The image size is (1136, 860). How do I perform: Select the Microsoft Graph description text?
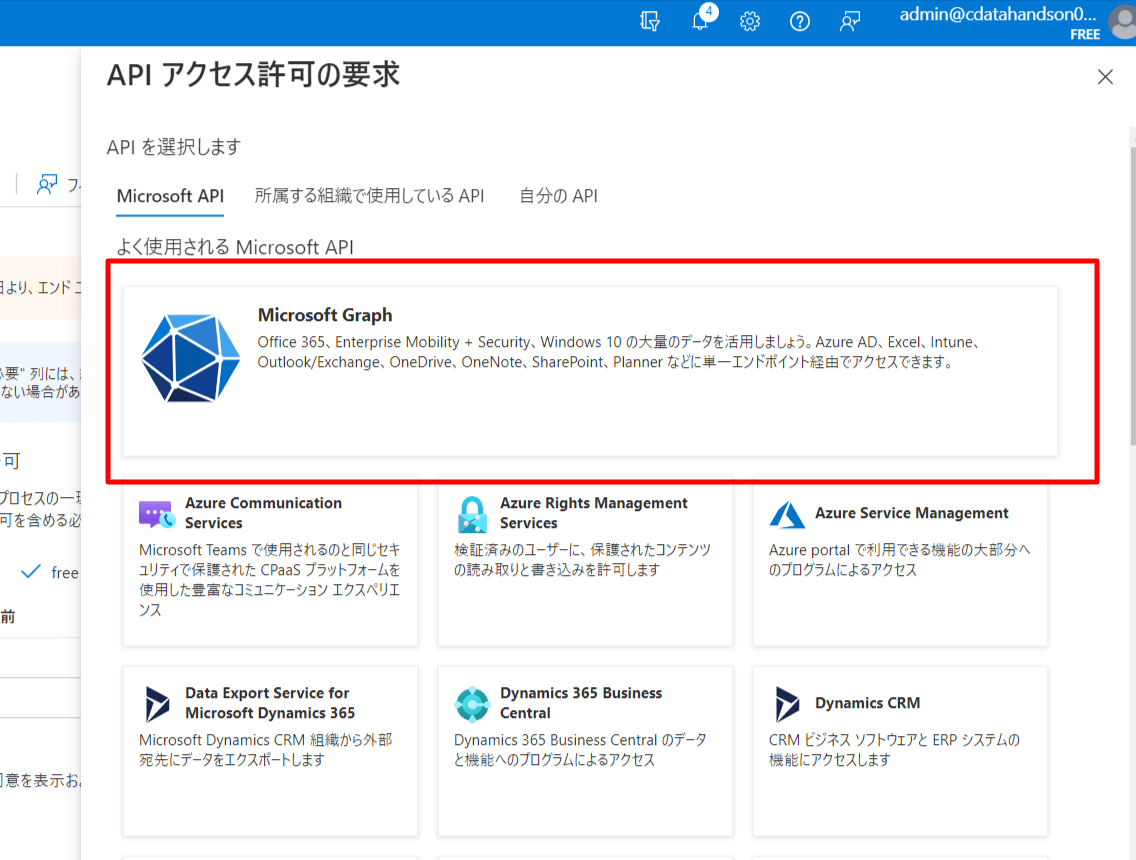(619, 352)
